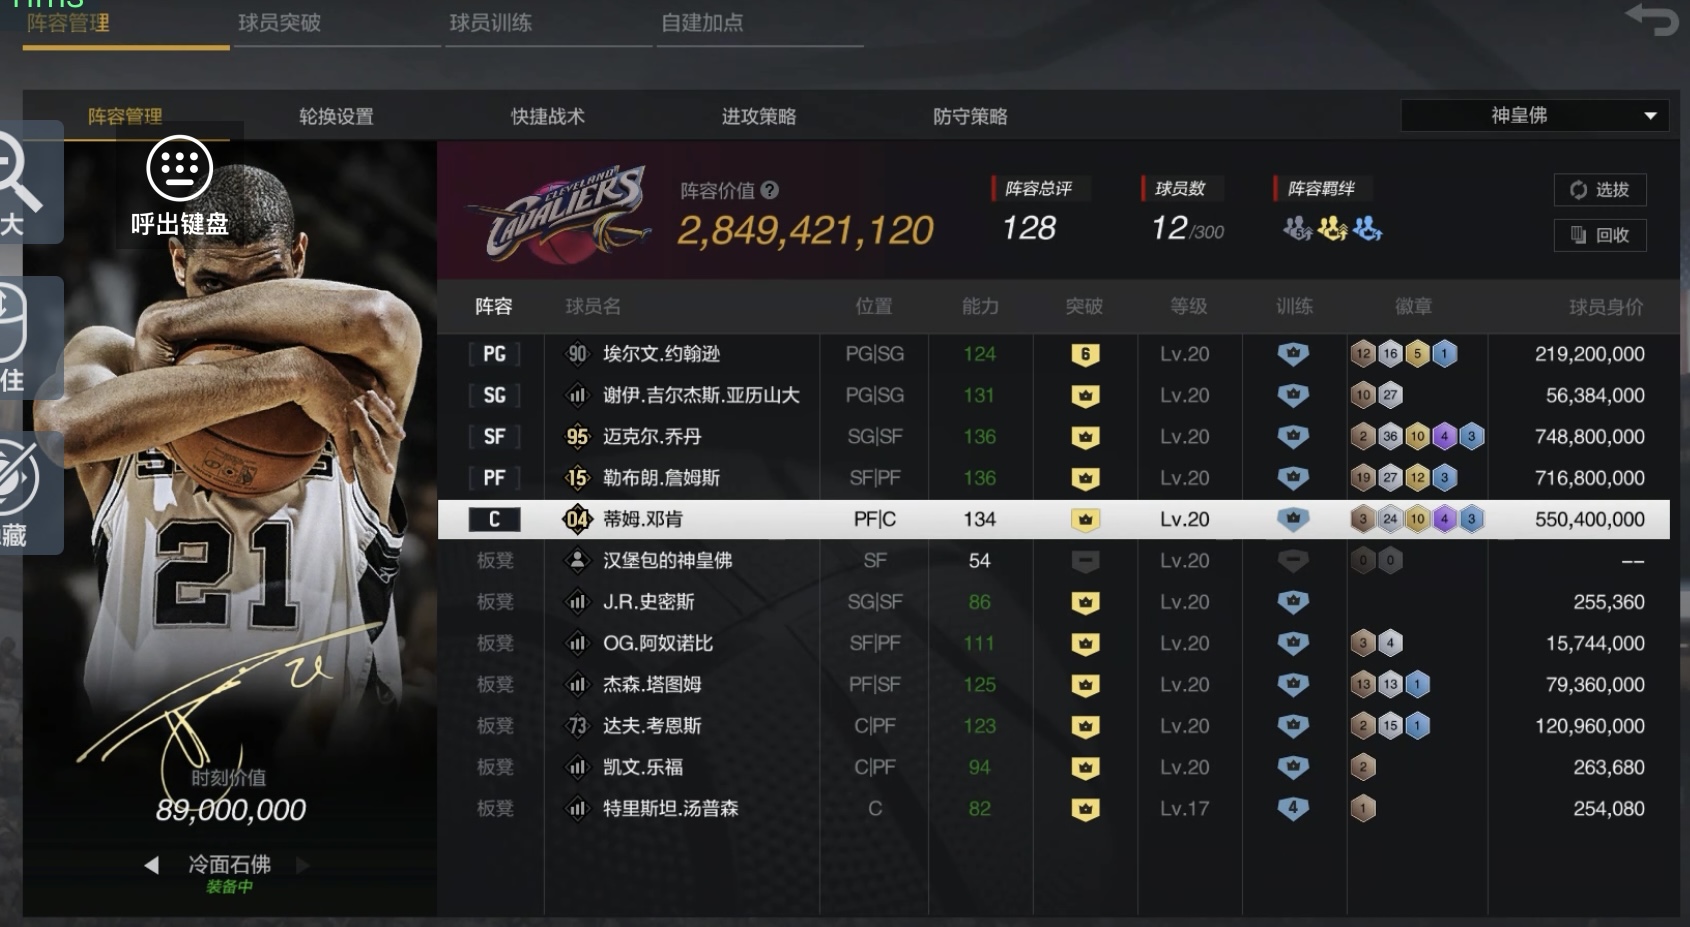1690x927 pixels.
Task: Select the 勒布朗.詹姆斯 player row
Action: 1054,478
